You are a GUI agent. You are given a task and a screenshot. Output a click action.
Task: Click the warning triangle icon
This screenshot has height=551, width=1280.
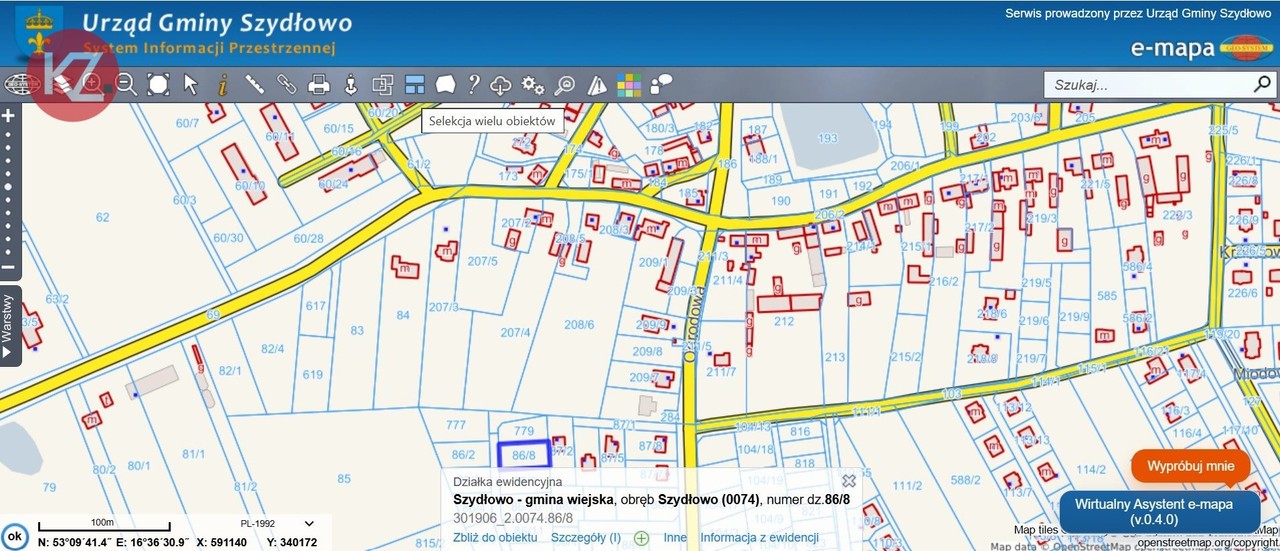coord(597,85)
